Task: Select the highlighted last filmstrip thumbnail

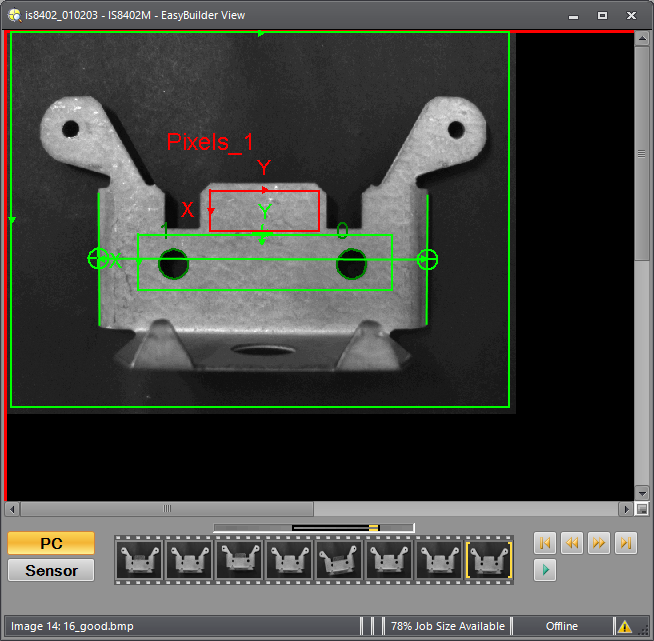Action: pyautogui.click(x=488, y=559)
